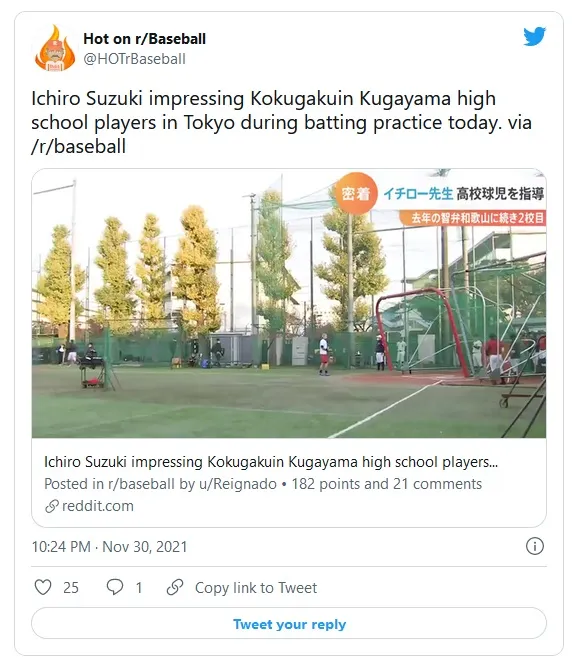Screen dimensions: 579x668
Task: Open the 10:24 PM · Nov 30, 2021 timestamp
Action: [109, 547]
